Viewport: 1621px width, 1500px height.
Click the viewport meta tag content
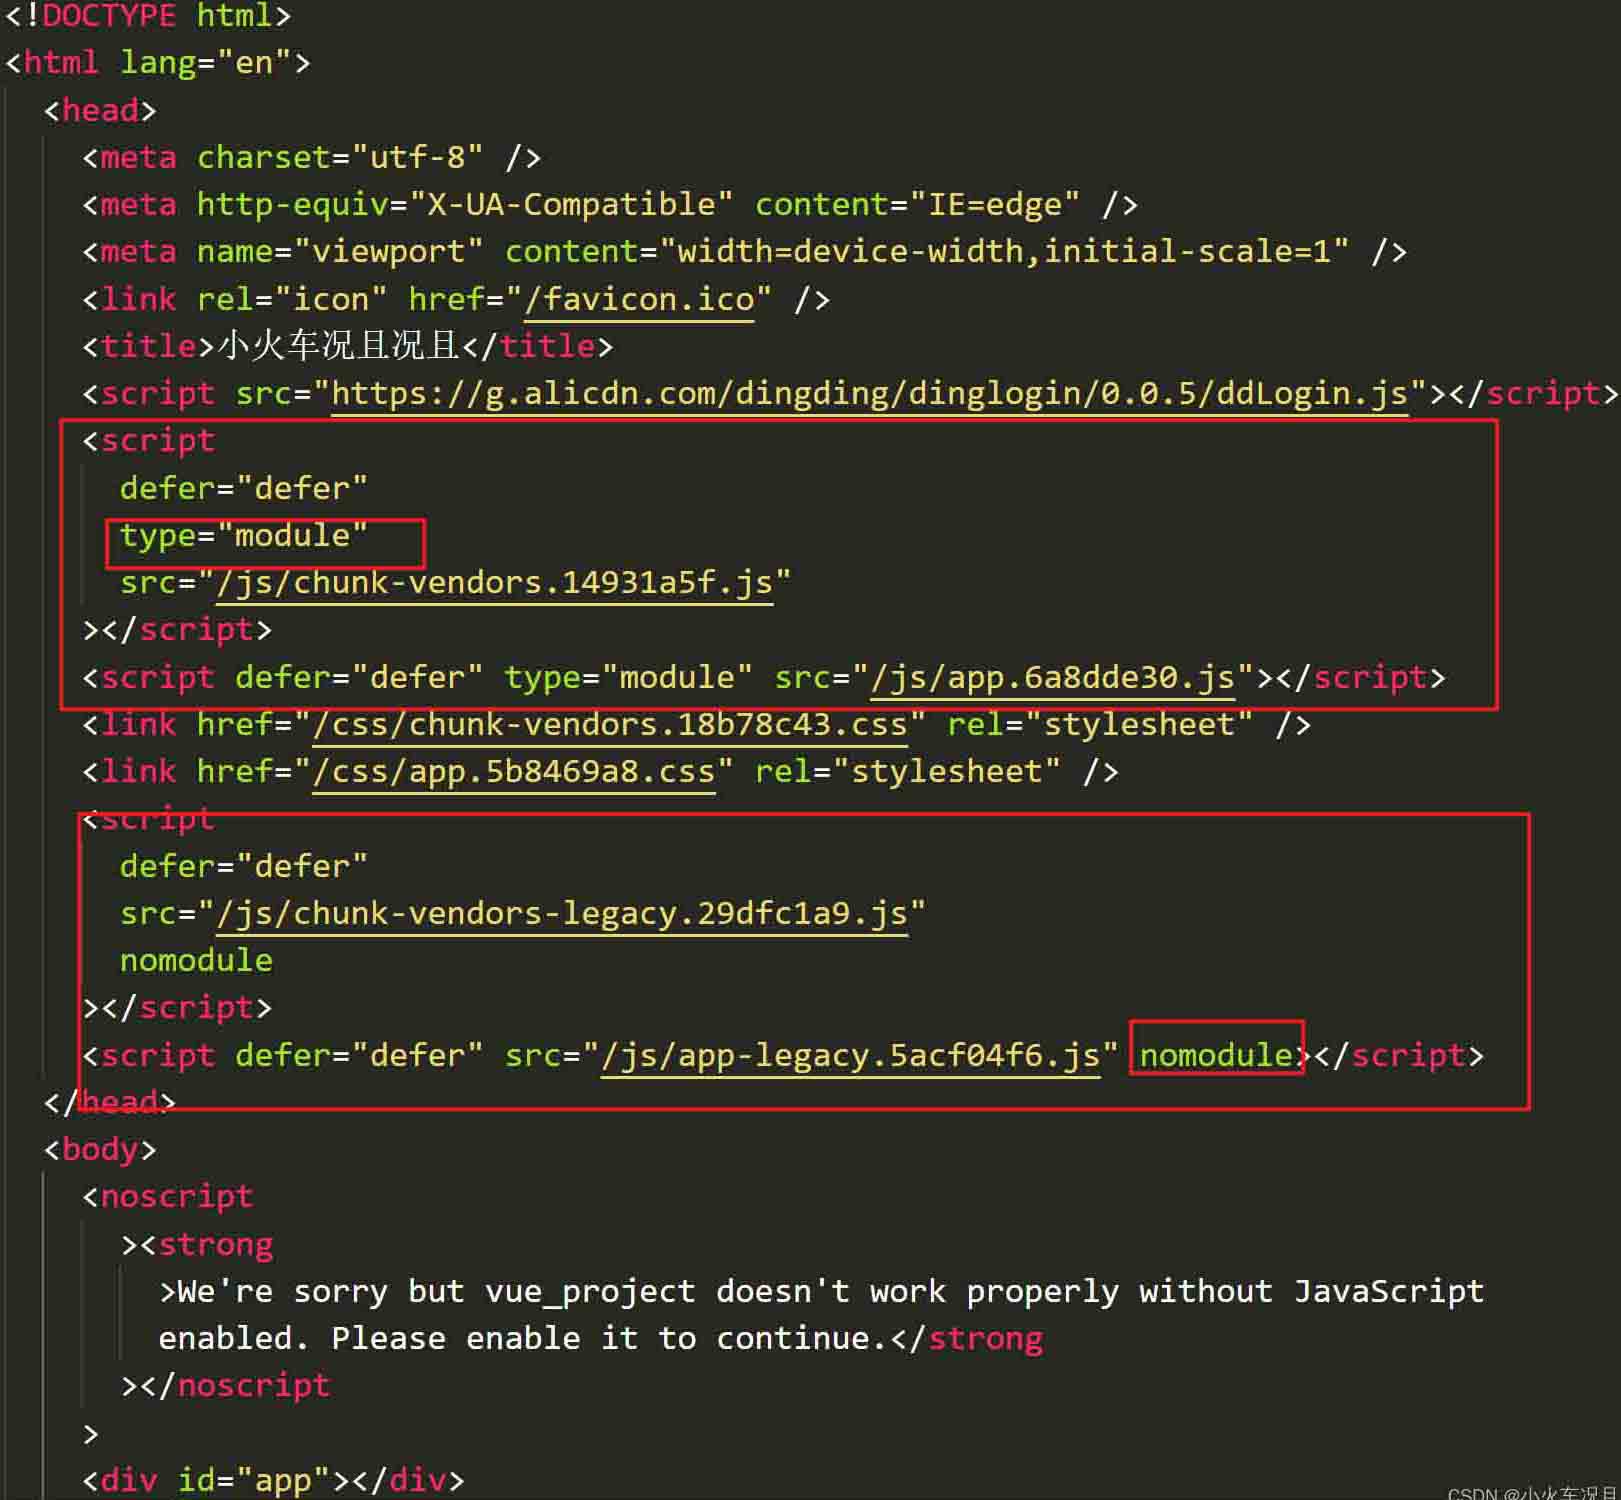click(x=1000, y=251)
